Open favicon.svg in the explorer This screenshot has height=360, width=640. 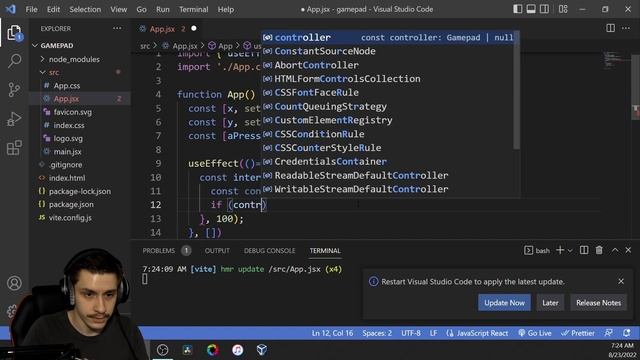click(72, 112)
